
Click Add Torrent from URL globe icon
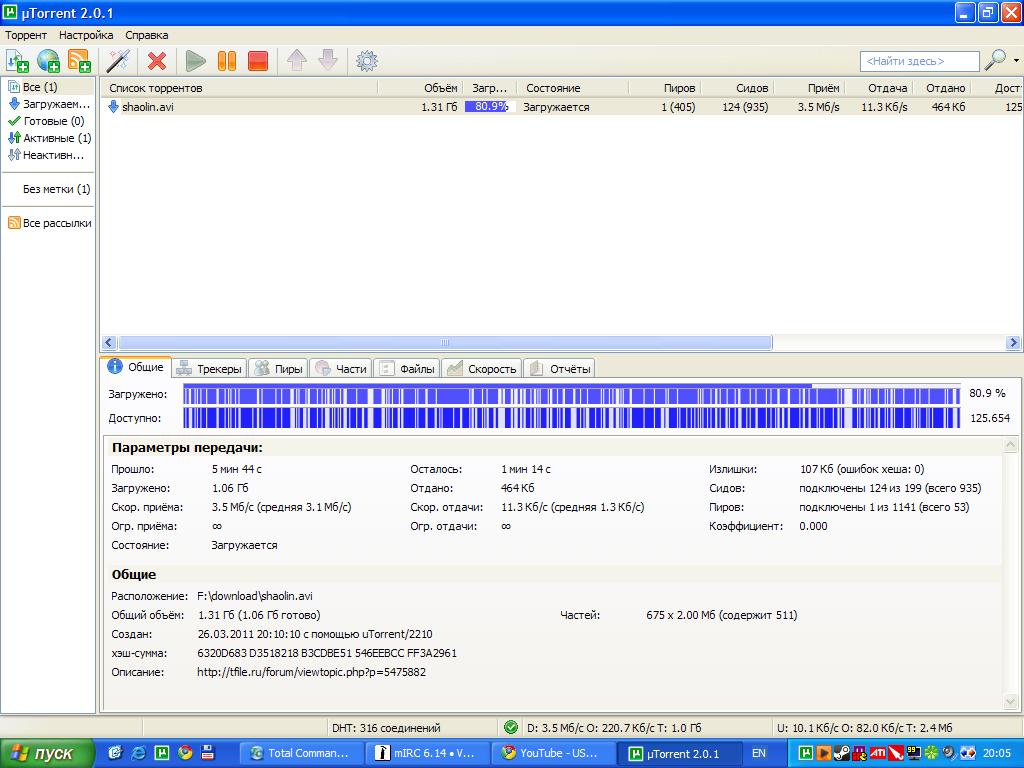pyautogui.click(x=48, y=61)
